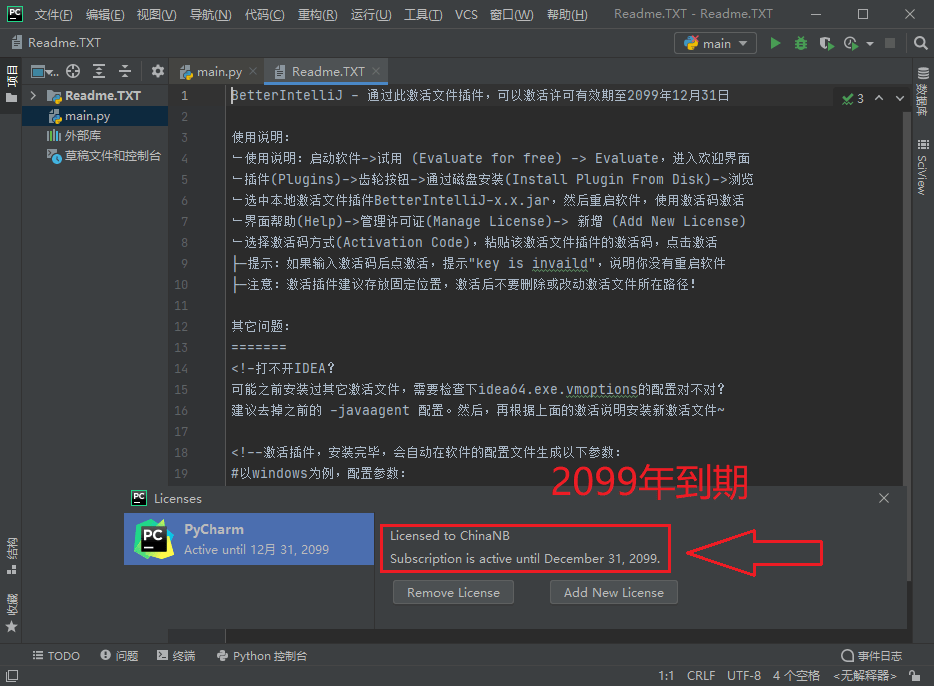Open the 重构(R) menu
This screenshot has height=686, width=934.
point(317,14)
